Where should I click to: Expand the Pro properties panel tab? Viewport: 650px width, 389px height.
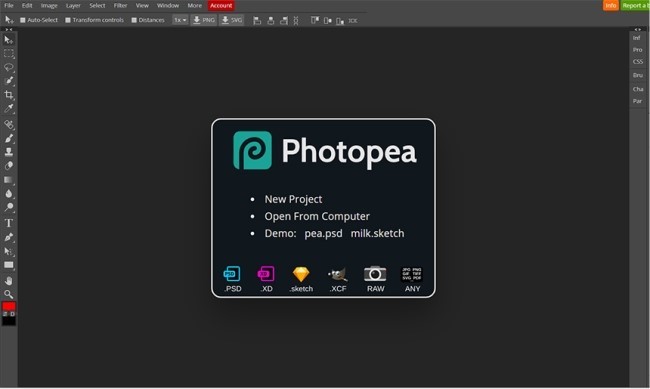(x=637, y=50)
